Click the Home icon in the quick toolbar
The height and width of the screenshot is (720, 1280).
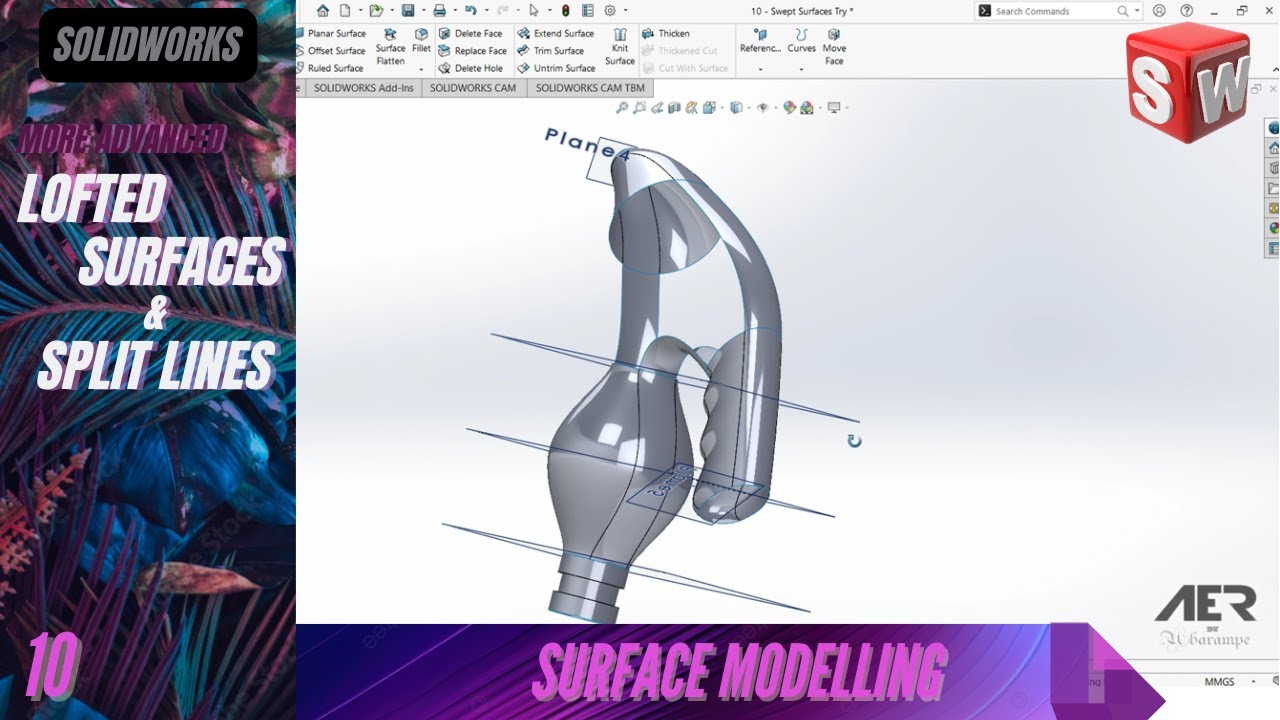coord(323,11)
